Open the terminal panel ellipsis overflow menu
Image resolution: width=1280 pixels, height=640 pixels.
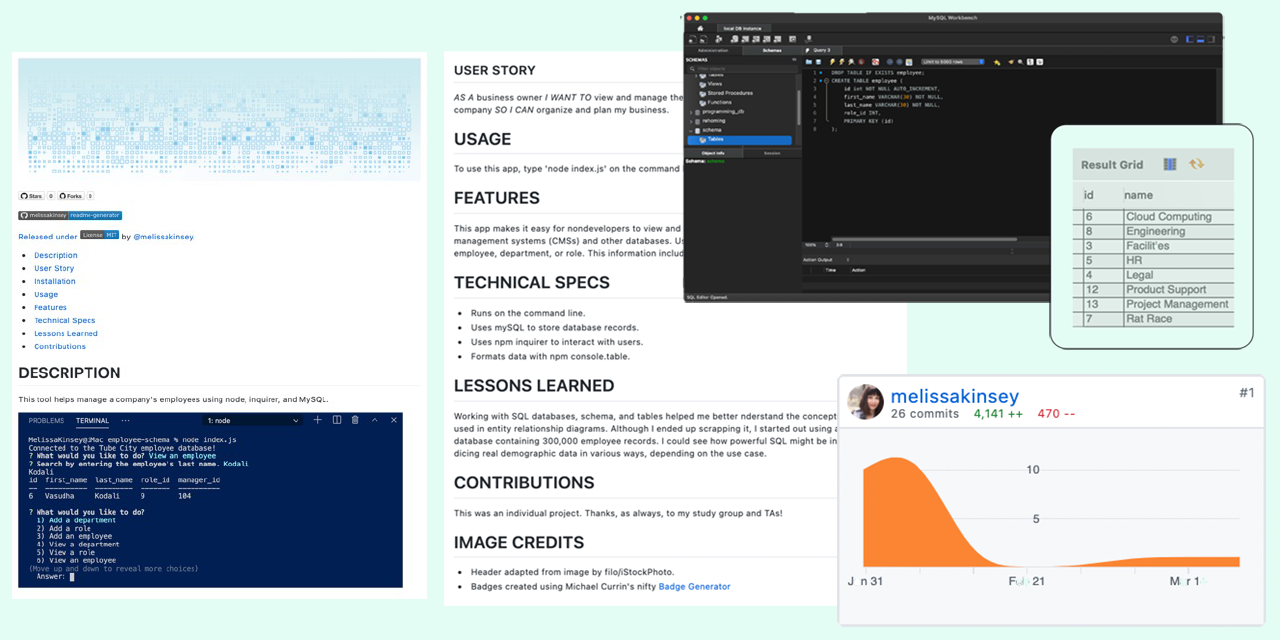(x=125, y=421)
